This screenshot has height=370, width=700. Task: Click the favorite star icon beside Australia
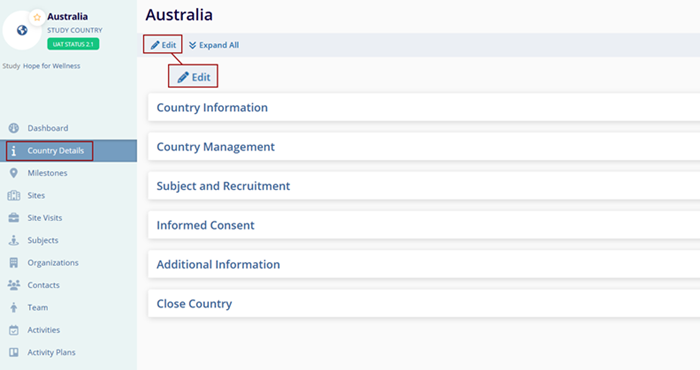coord(37,17)
